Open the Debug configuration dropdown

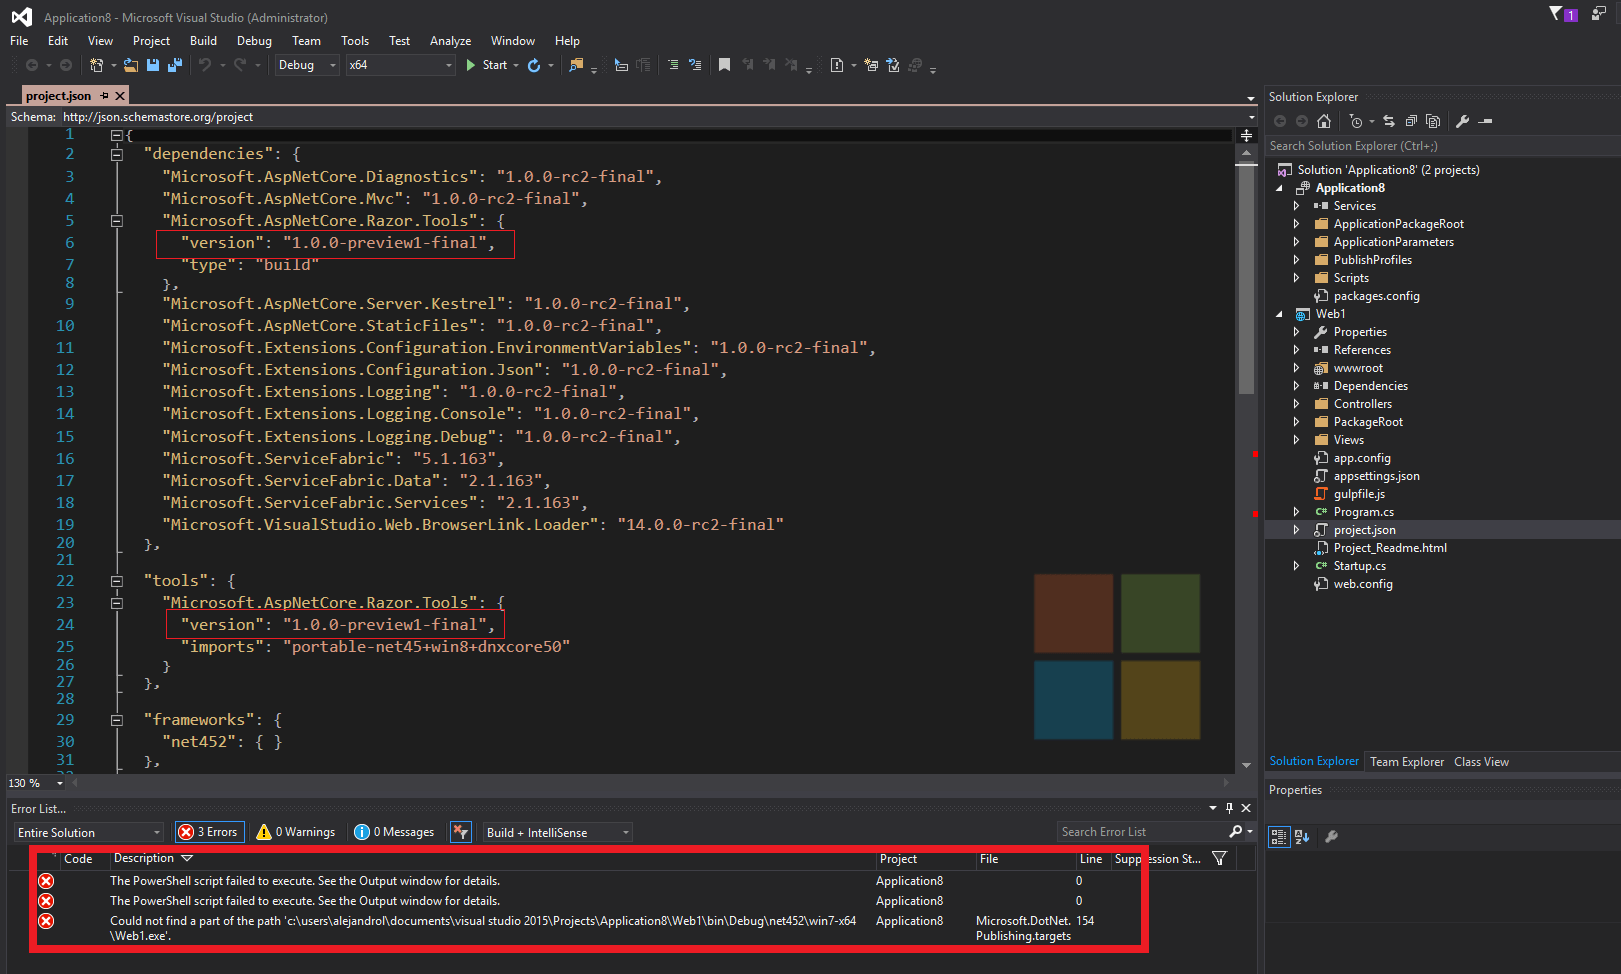[307, 65]
